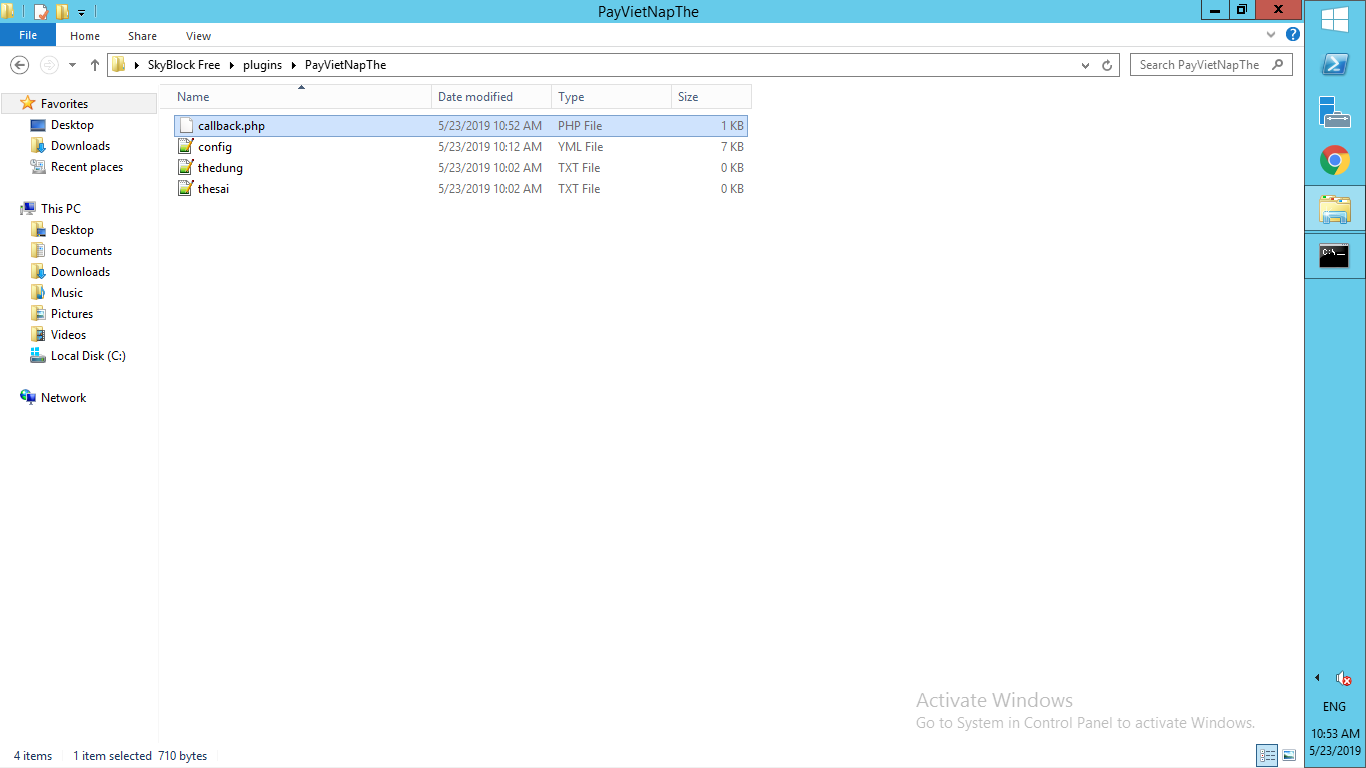The height and width of the screenshot is (768, 1366).
Task: Open the clock showing 10:53 AM
Action: pos(1336,742)
